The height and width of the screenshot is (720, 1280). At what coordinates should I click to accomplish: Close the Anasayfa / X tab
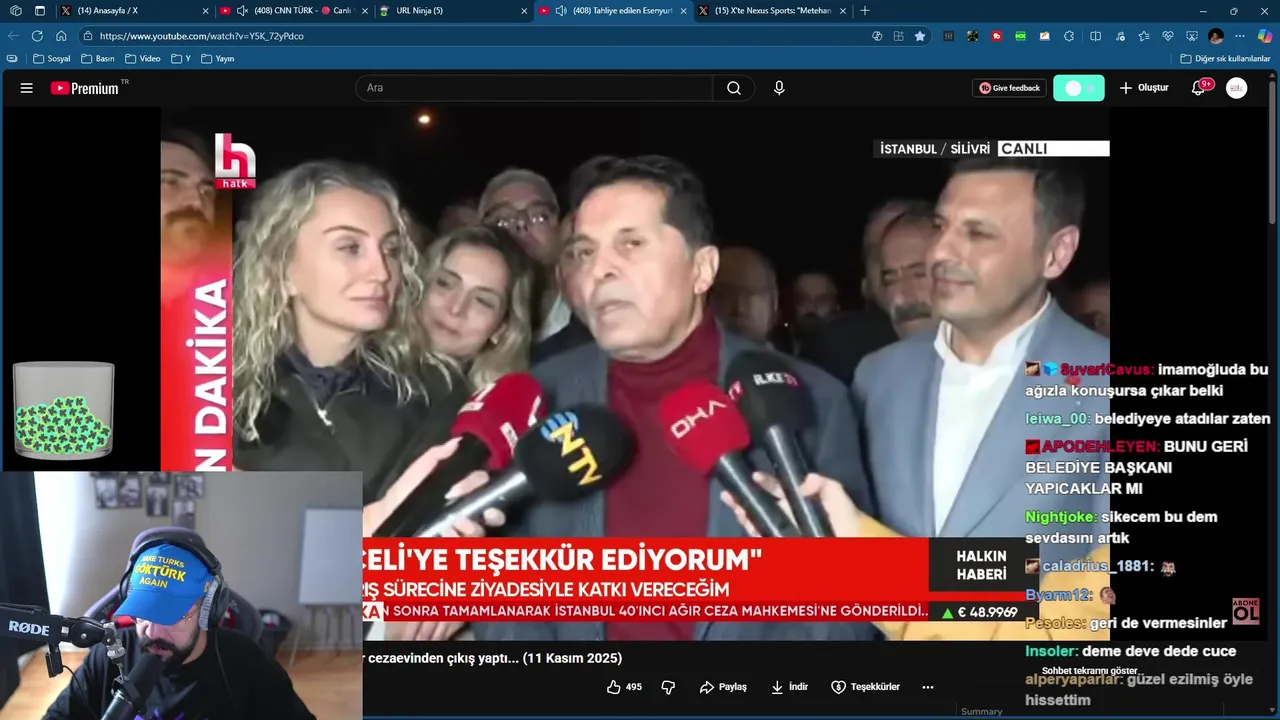205,11
